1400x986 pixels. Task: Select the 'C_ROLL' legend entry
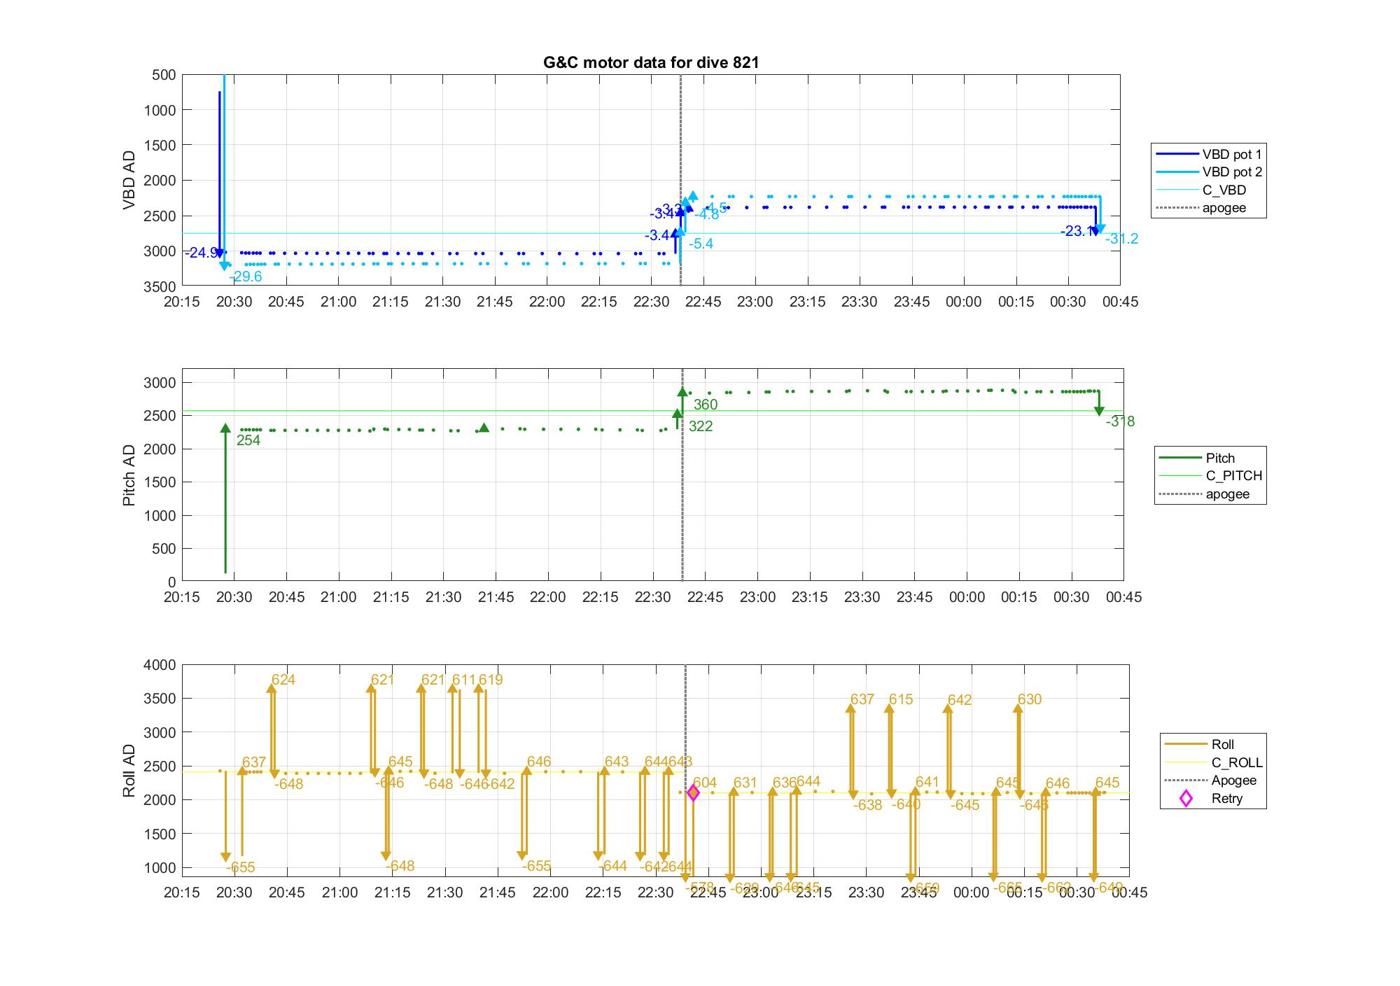click(1213, 762)
